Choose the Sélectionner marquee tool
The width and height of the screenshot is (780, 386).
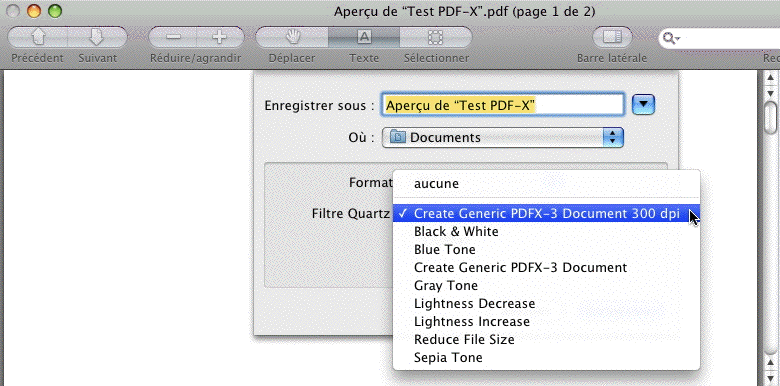tap(436, 37)
